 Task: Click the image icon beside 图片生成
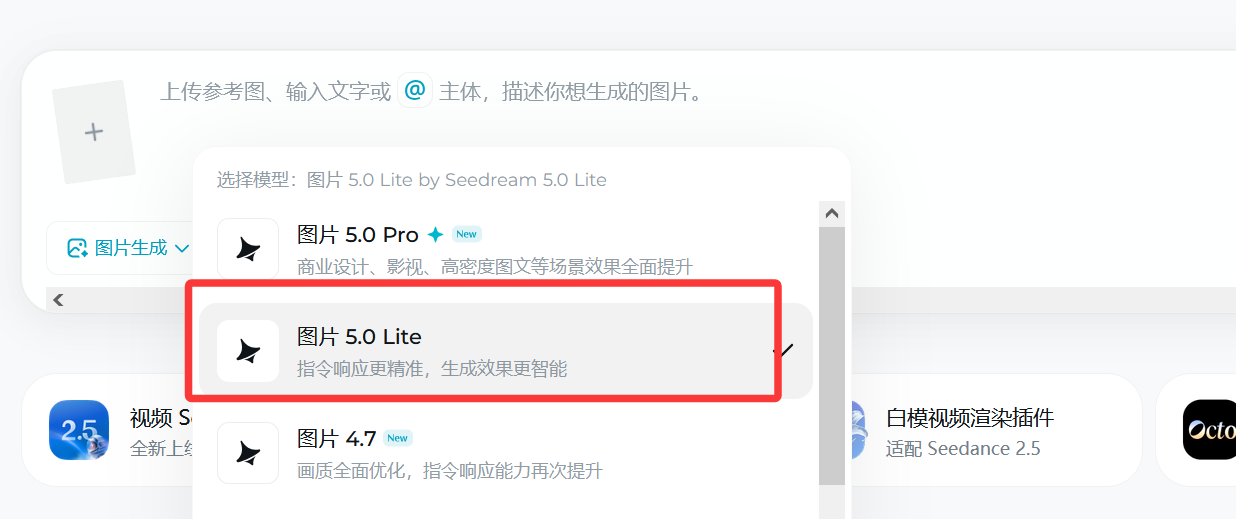coord(77,248)
